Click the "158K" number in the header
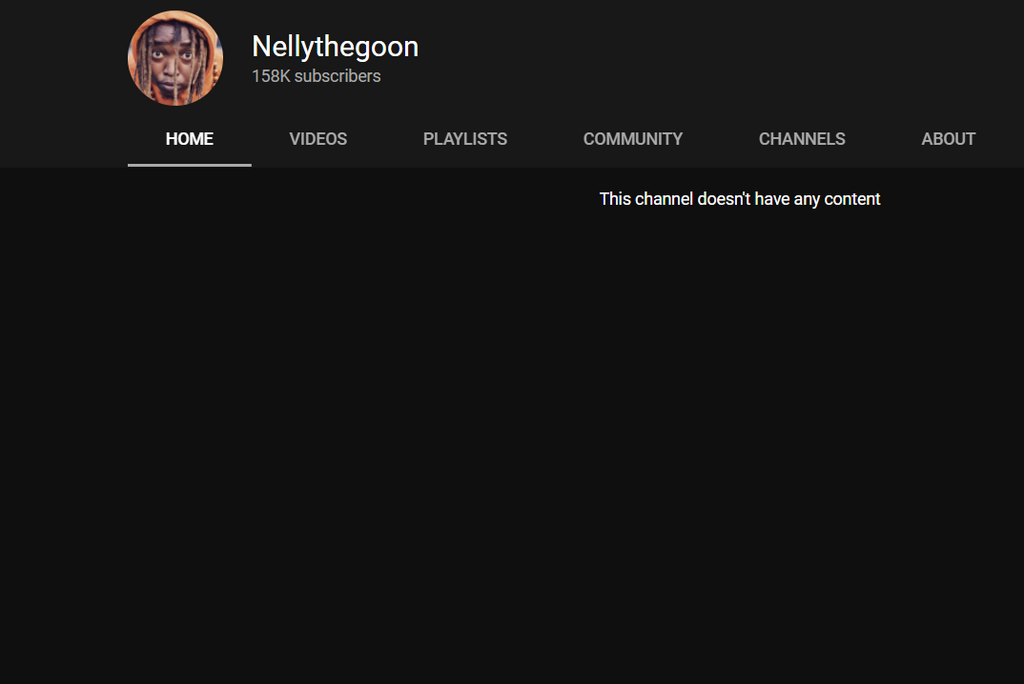This screenshot has height=684, width=1024. click(x=270, y=76)
